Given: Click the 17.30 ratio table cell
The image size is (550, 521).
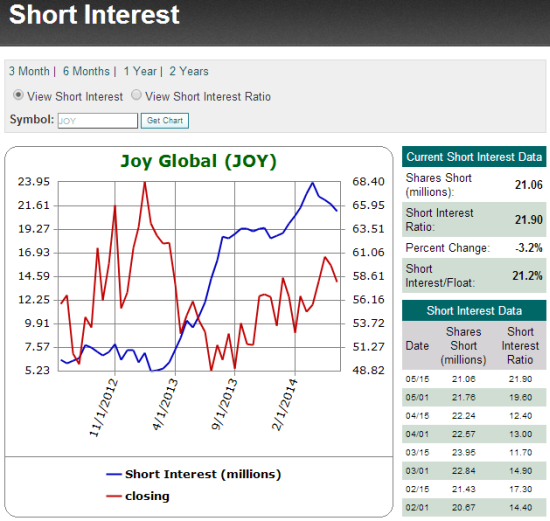Looking at the screenshot, I should [521, 489].
